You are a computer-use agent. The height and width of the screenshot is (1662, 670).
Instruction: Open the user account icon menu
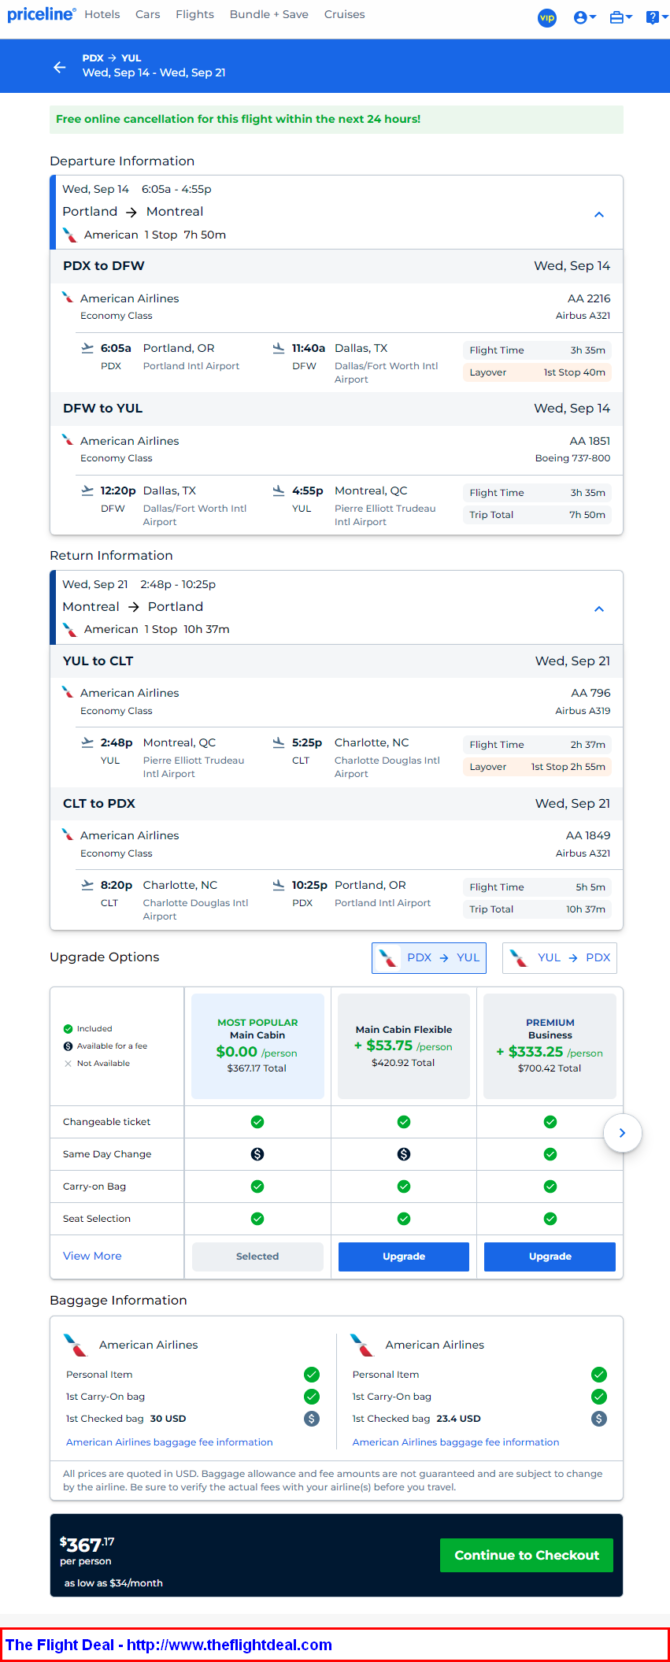[585, 17]
